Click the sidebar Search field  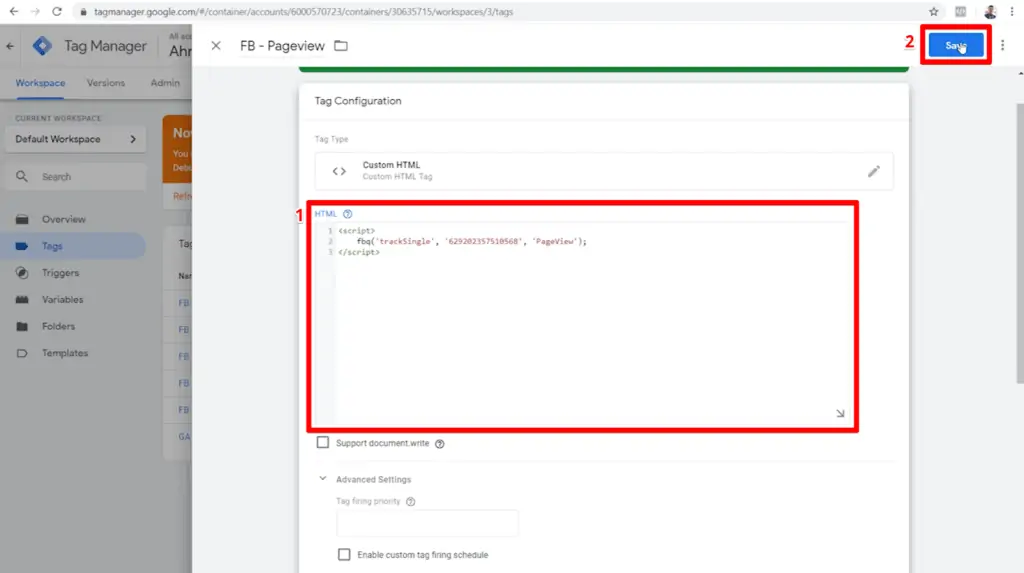76,177
